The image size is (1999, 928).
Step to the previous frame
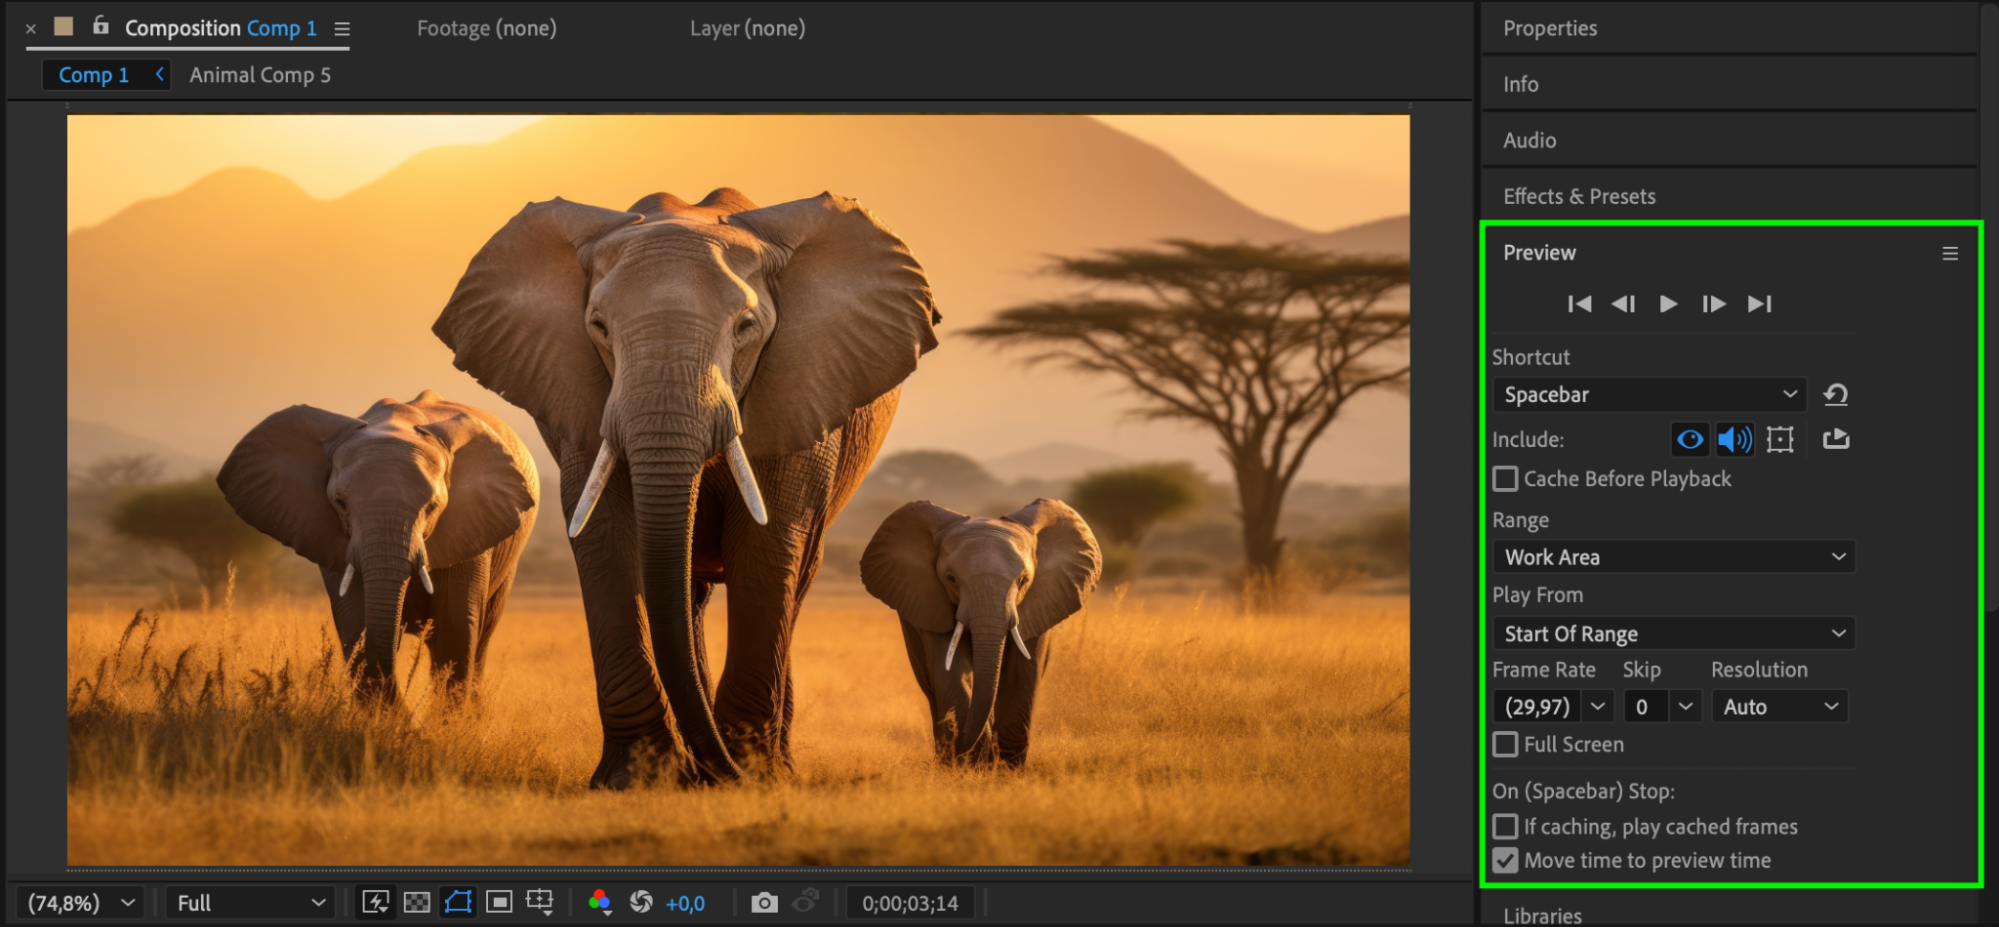point(1623,304)
